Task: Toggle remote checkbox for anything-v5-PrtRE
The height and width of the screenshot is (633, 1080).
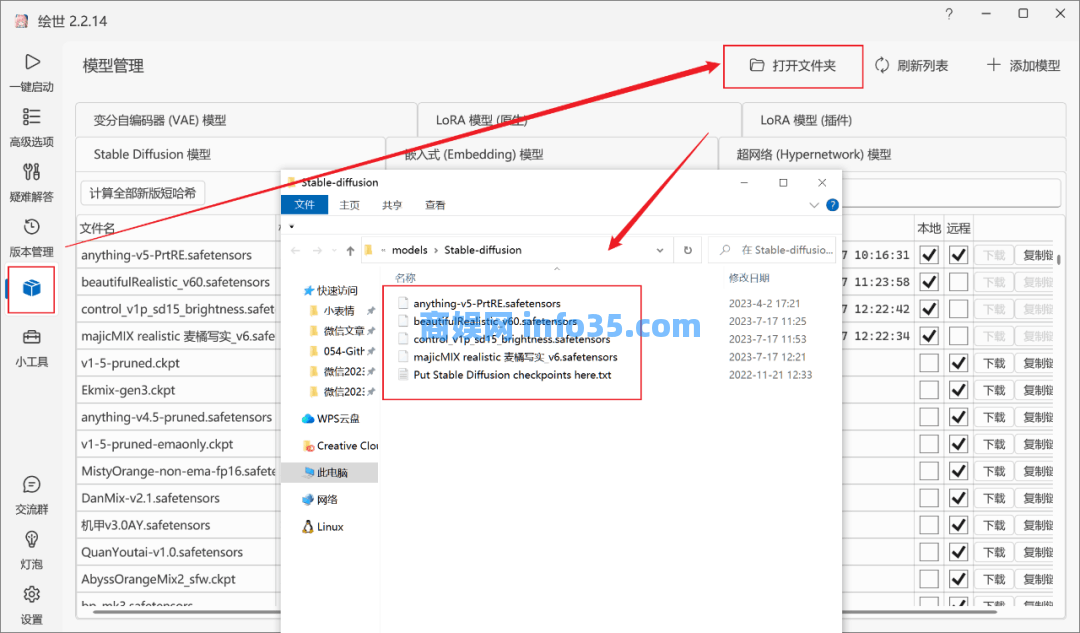Action: 958,255
